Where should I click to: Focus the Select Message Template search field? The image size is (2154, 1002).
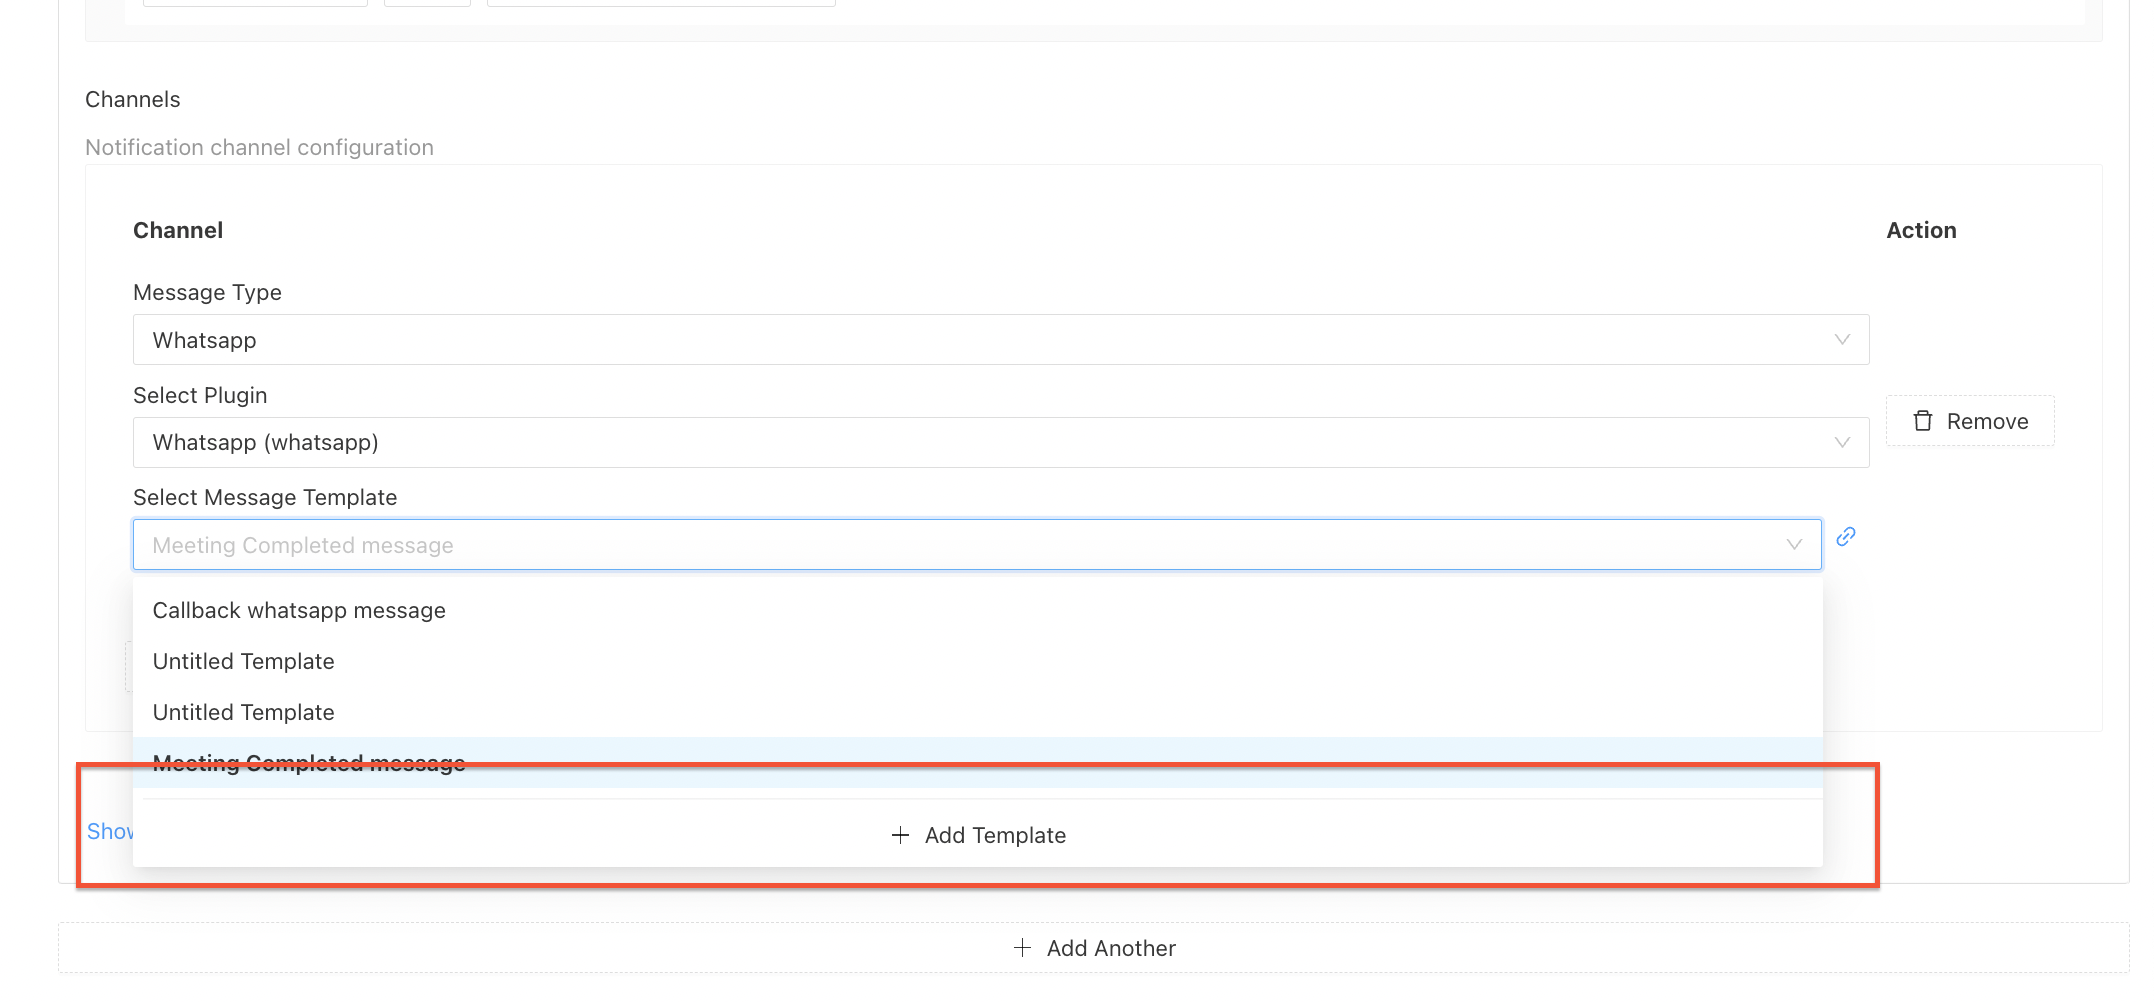coord(900,545)
